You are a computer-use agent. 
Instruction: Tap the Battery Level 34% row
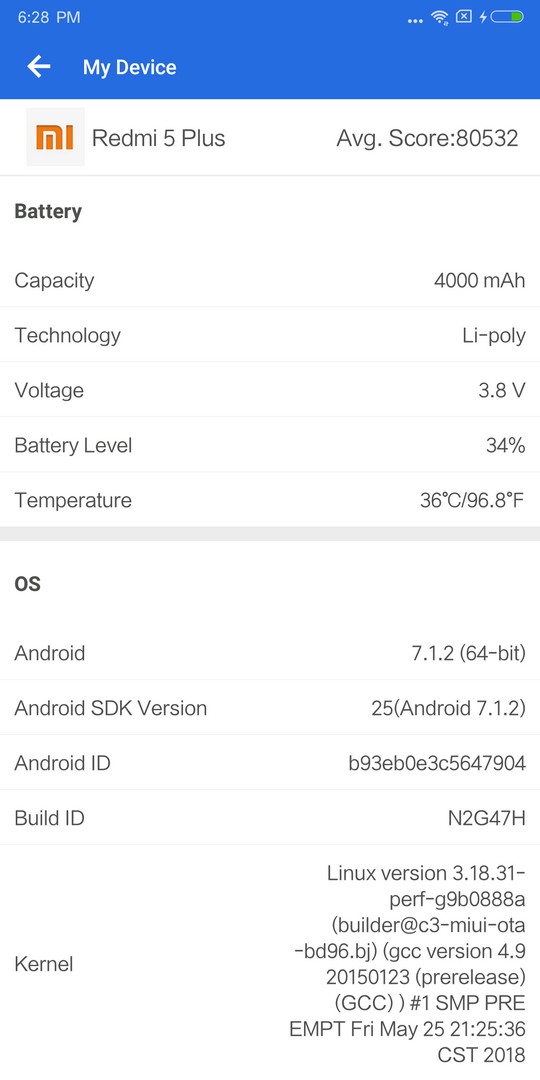[270, 446]
